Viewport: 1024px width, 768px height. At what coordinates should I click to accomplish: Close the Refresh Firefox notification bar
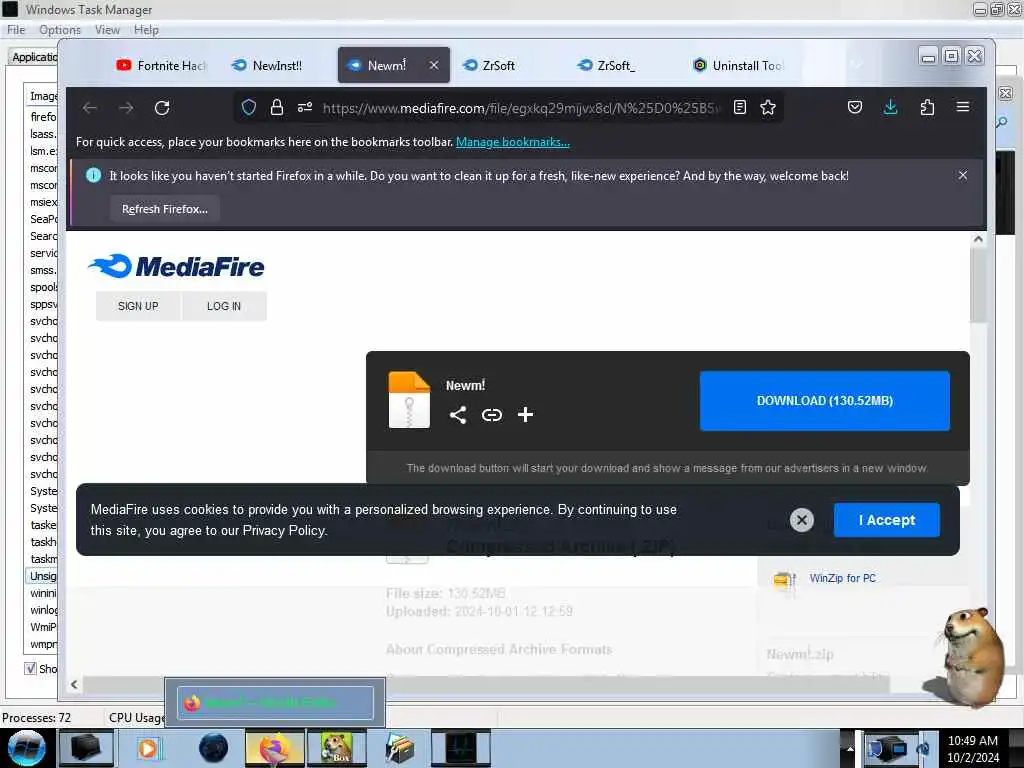[963, 175]
